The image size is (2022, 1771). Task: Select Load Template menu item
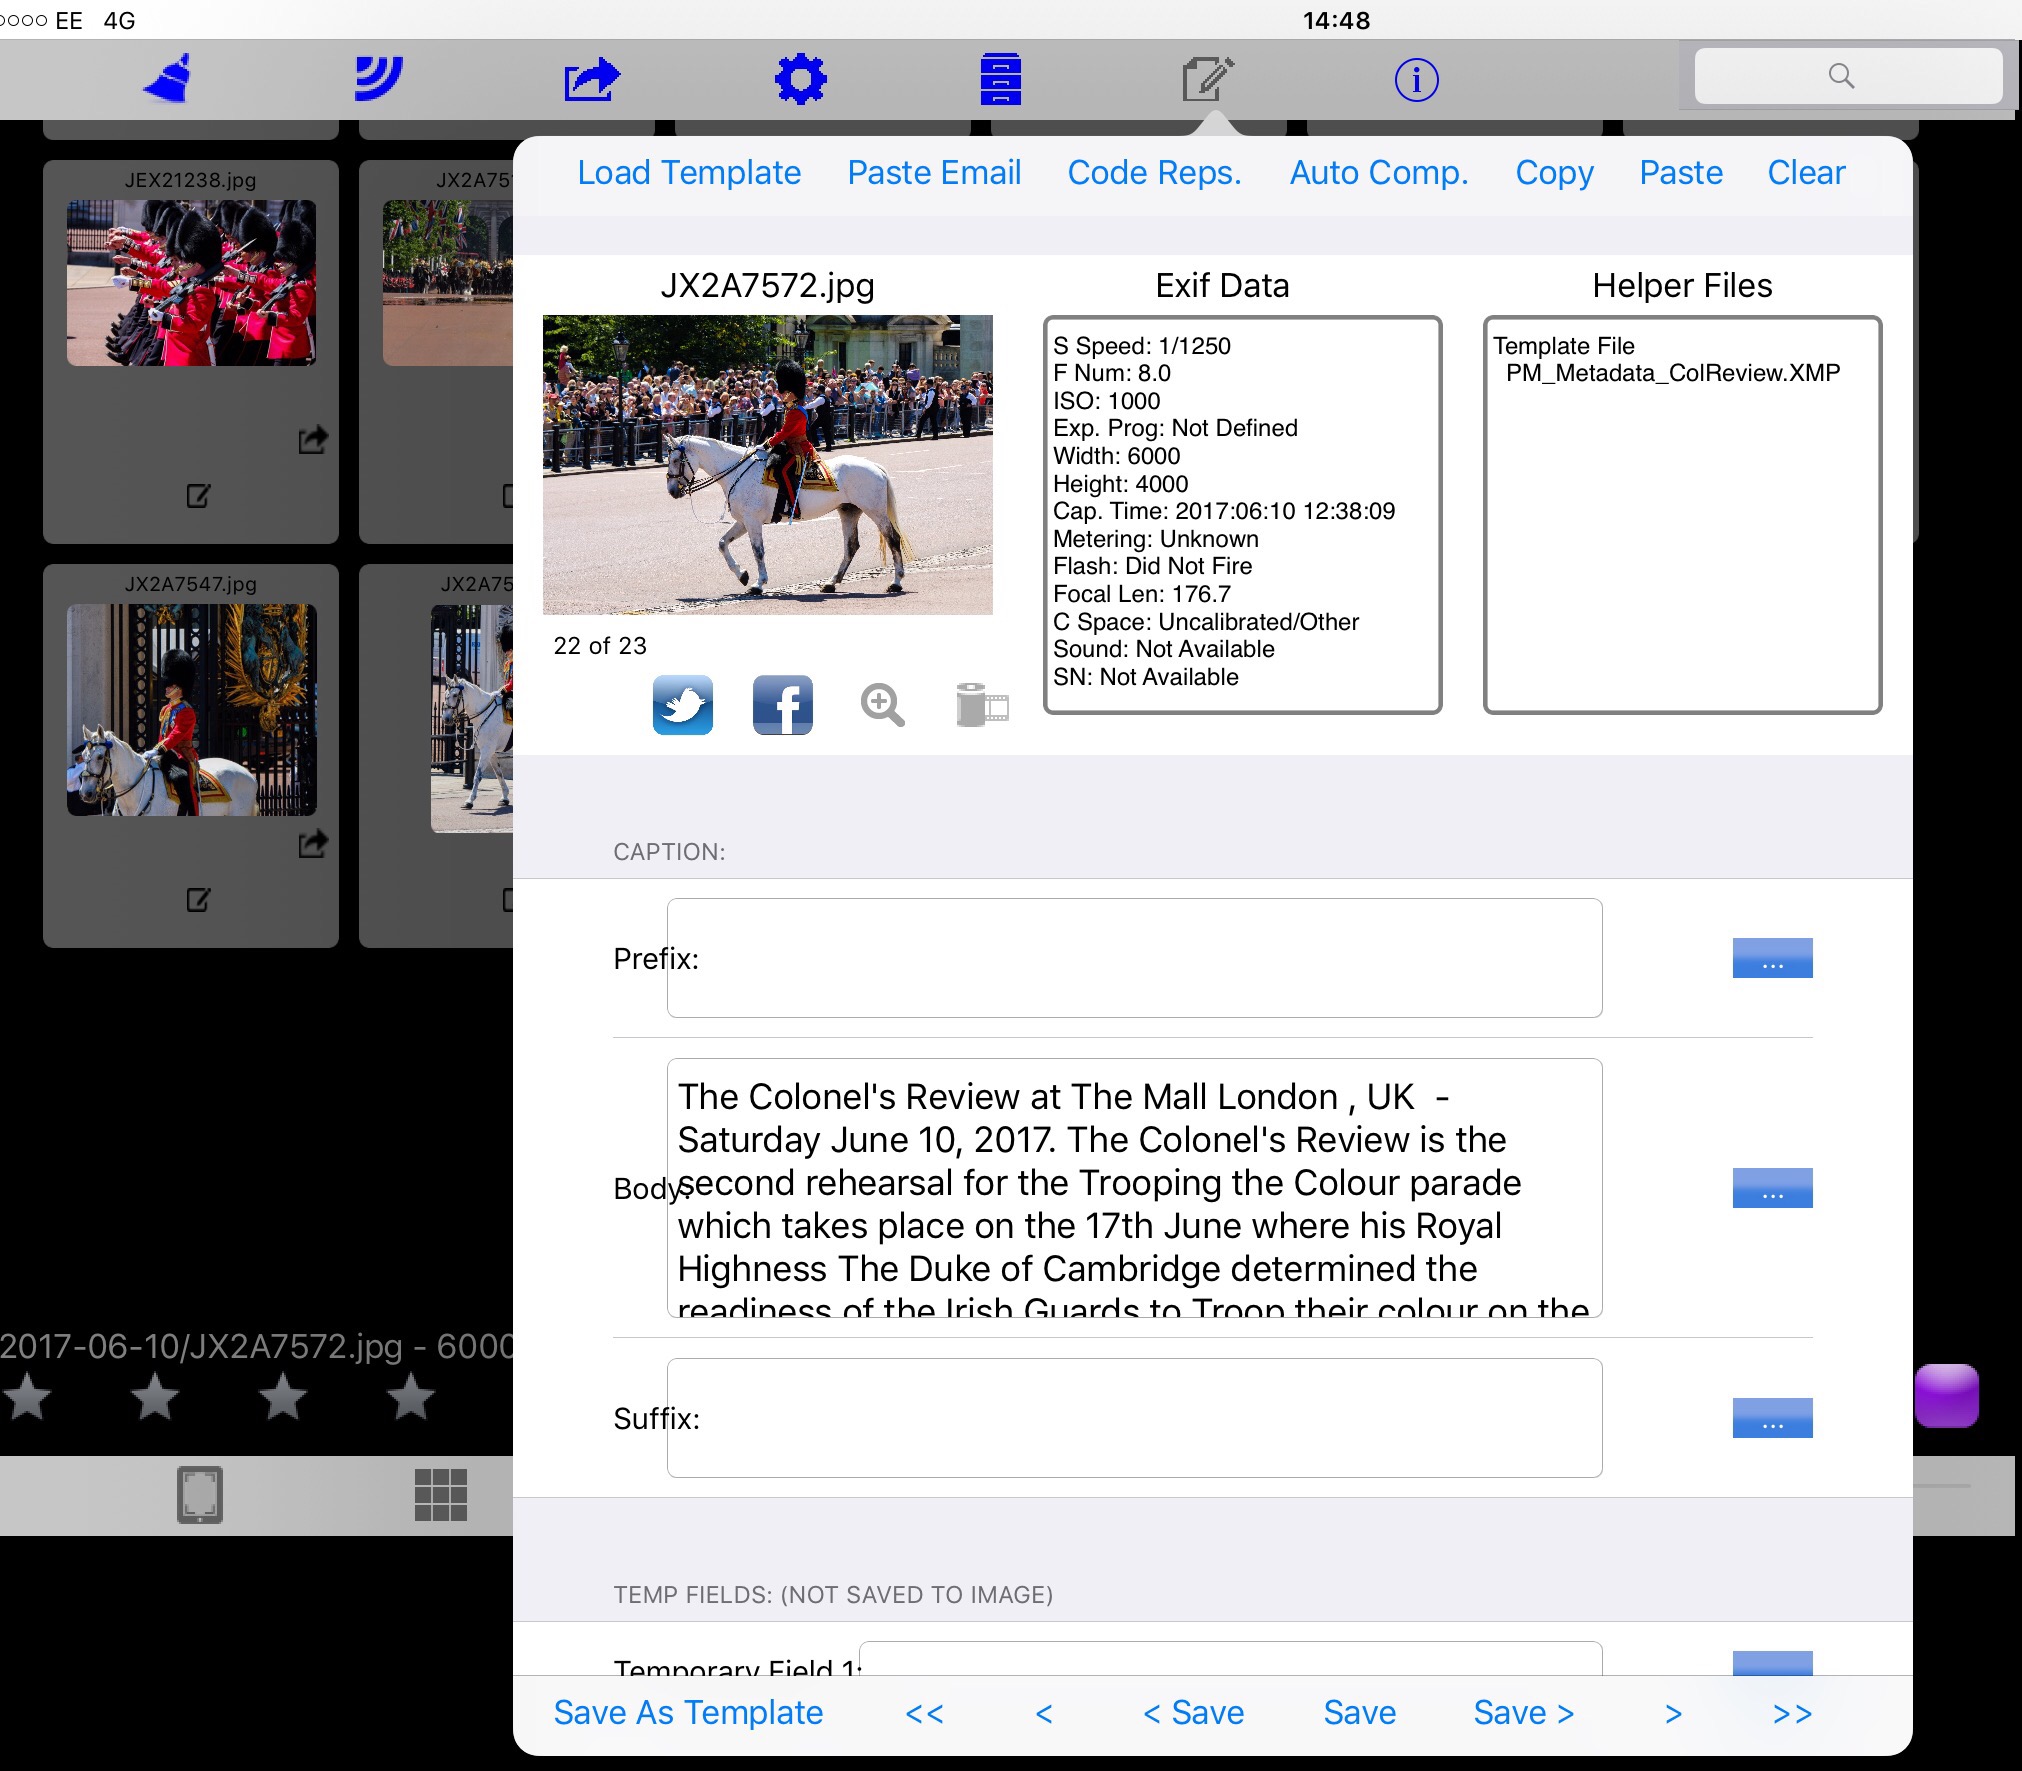689,172
